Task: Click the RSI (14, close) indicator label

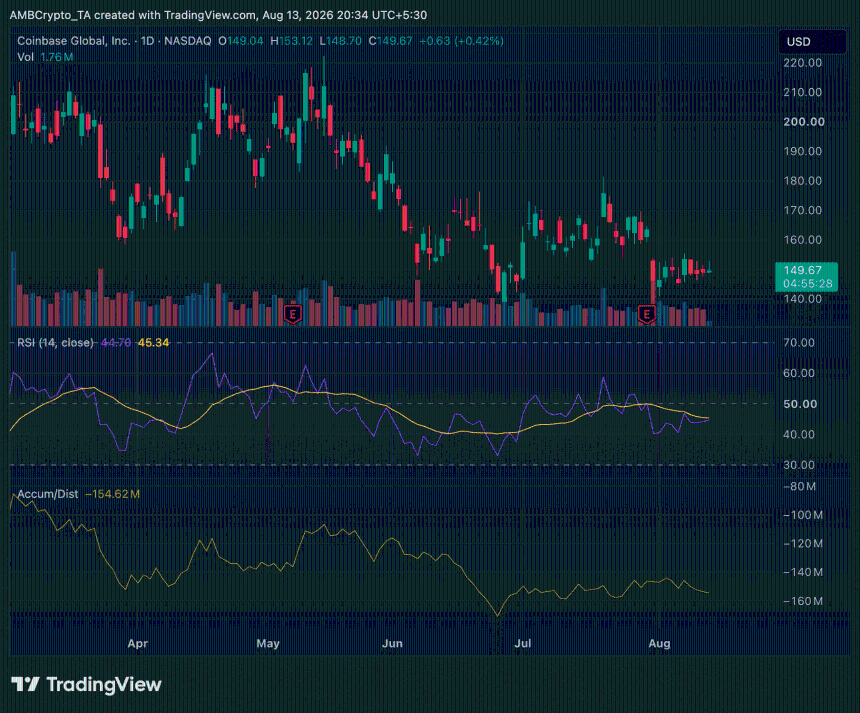Action: tap(55, 343)
